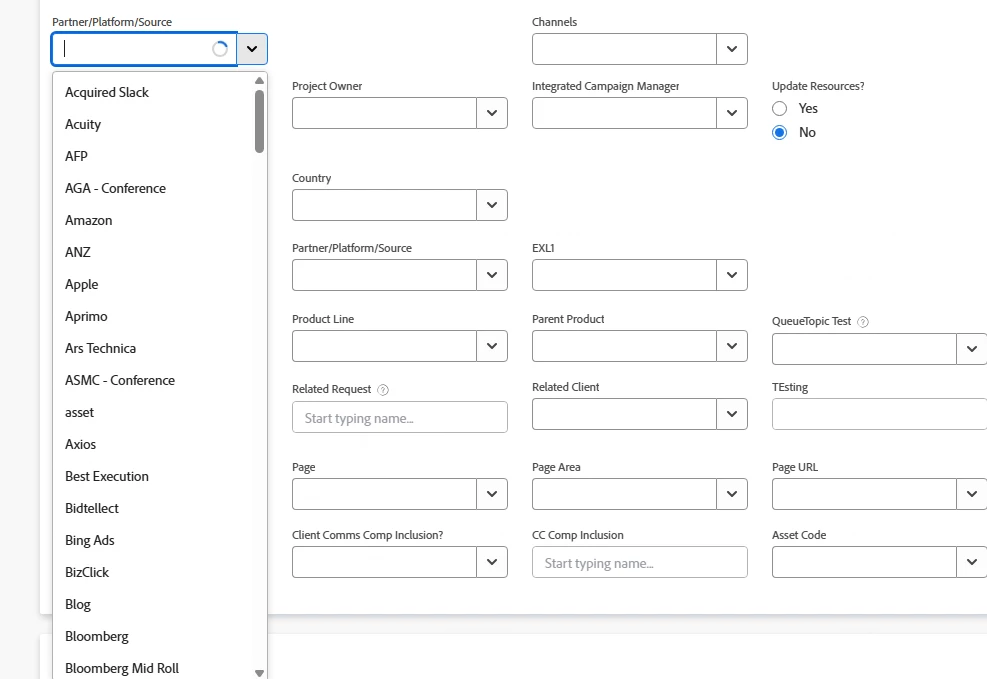987x679 pixels.
Task: Select AGA - Conference option
Action: pos(154,188)
